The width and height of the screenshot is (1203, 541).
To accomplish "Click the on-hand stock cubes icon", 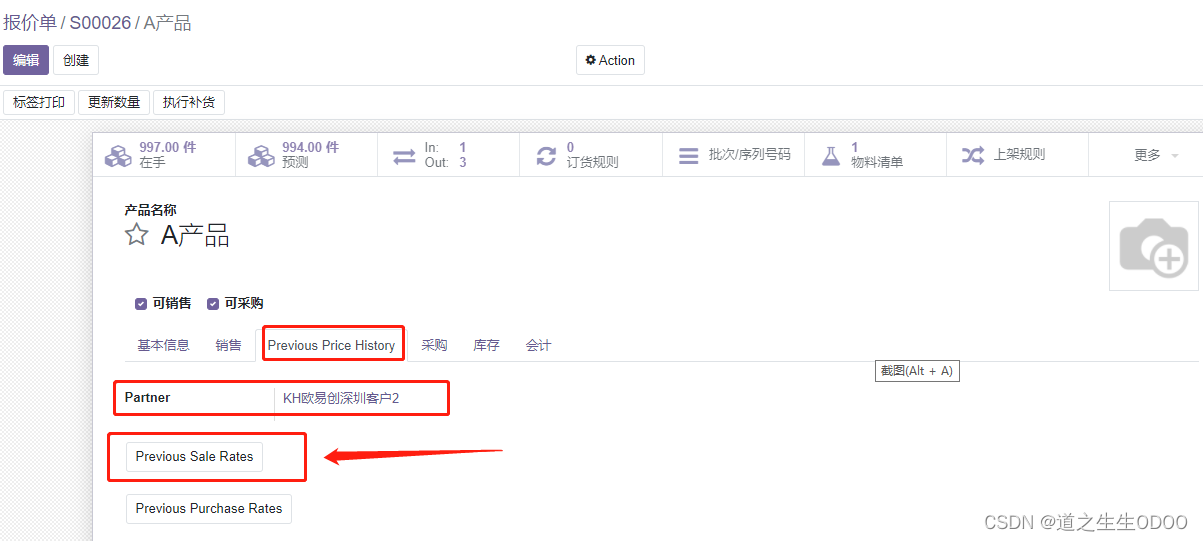I will coord(119,156).
